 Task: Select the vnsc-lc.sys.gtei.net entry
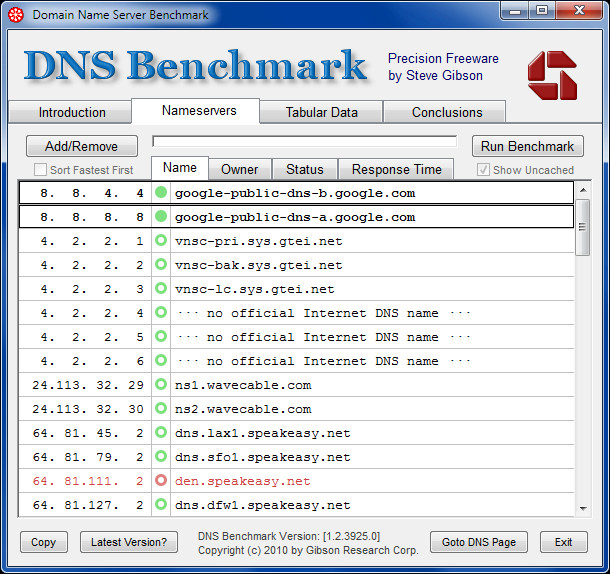[x=296, y=289]
